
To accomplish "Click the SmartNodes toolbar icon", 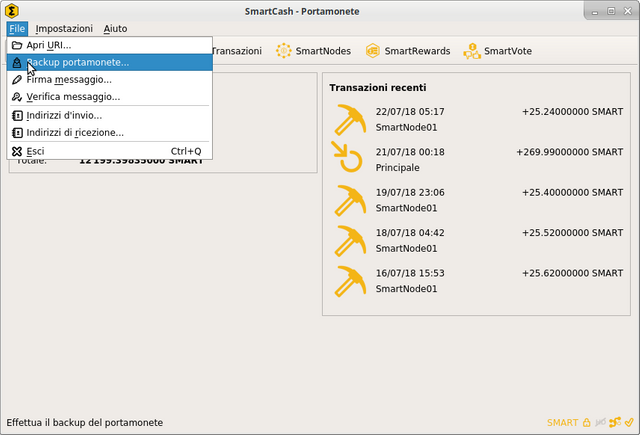I will coord(283,51).
